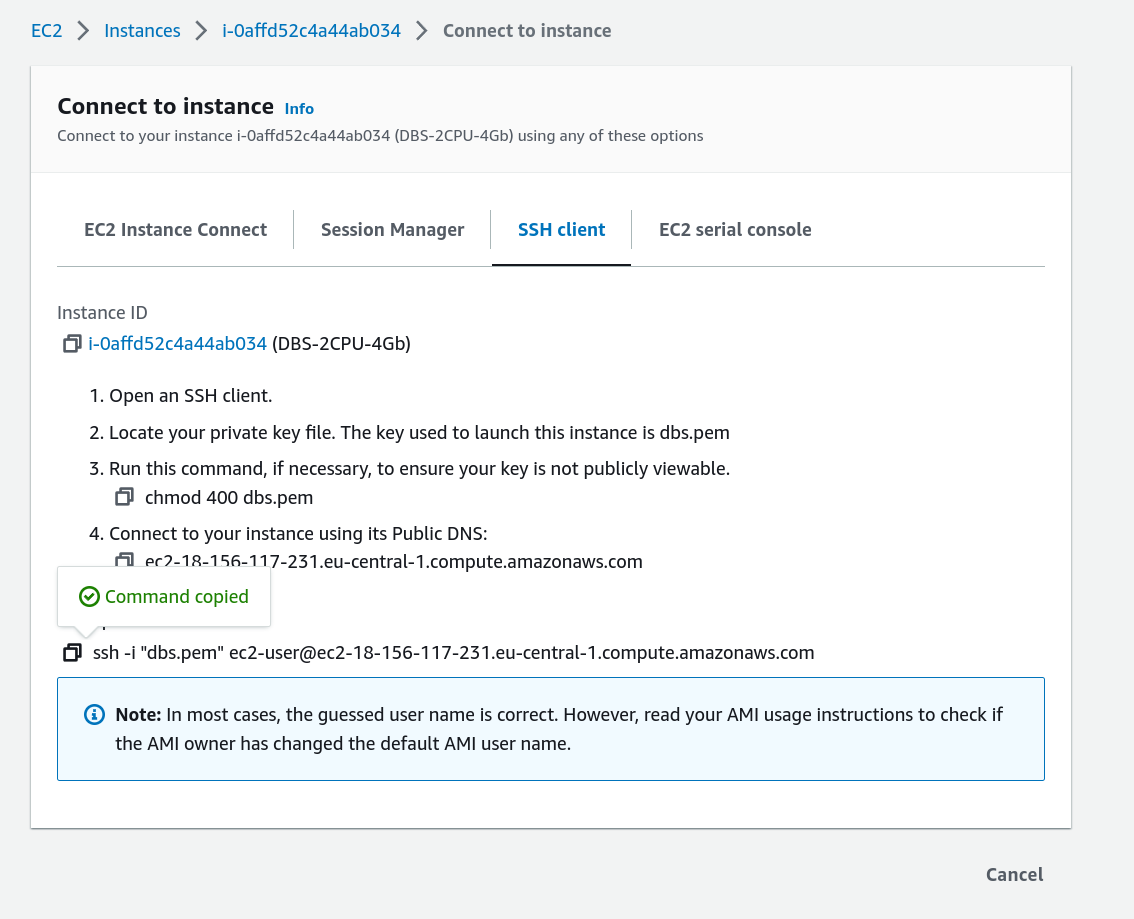Click the info icon in the Note box
1134x919 pixels.
pyautogui.click(x=94, y=715)
